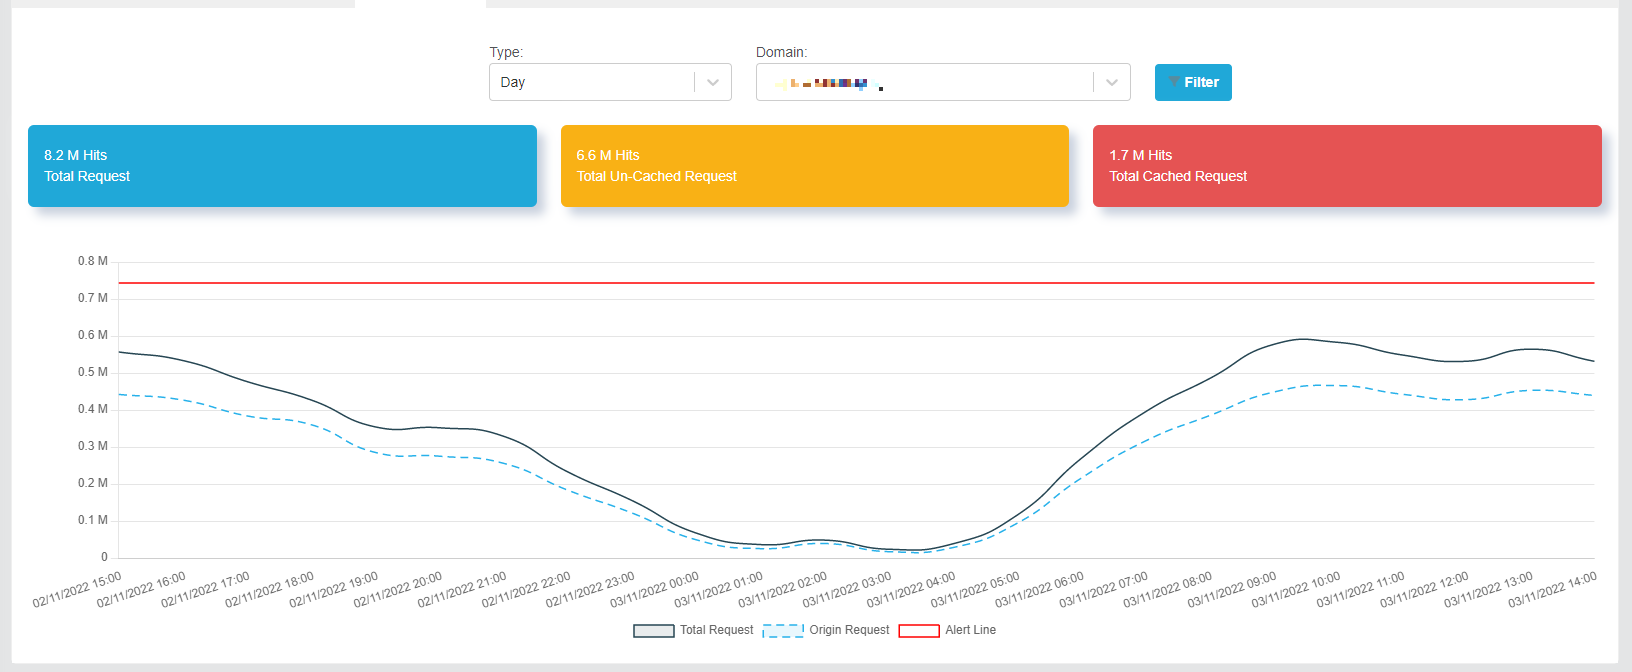Select the blue Total Request card
This screenshot has height=672, width=1632.
(282, 166)
